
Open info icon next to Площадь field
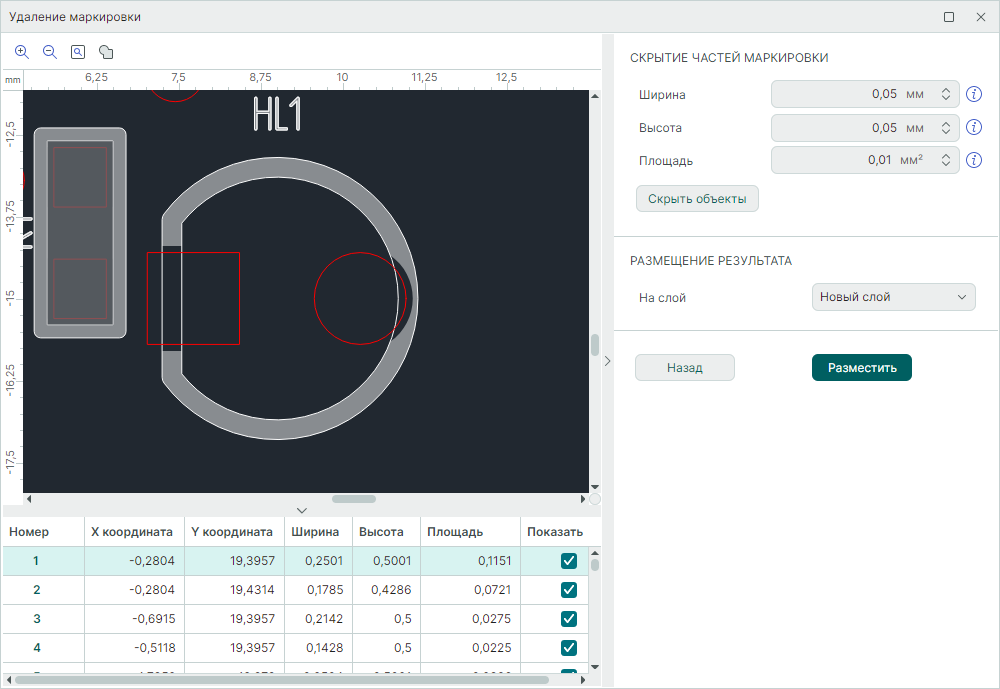pos(974,160)
